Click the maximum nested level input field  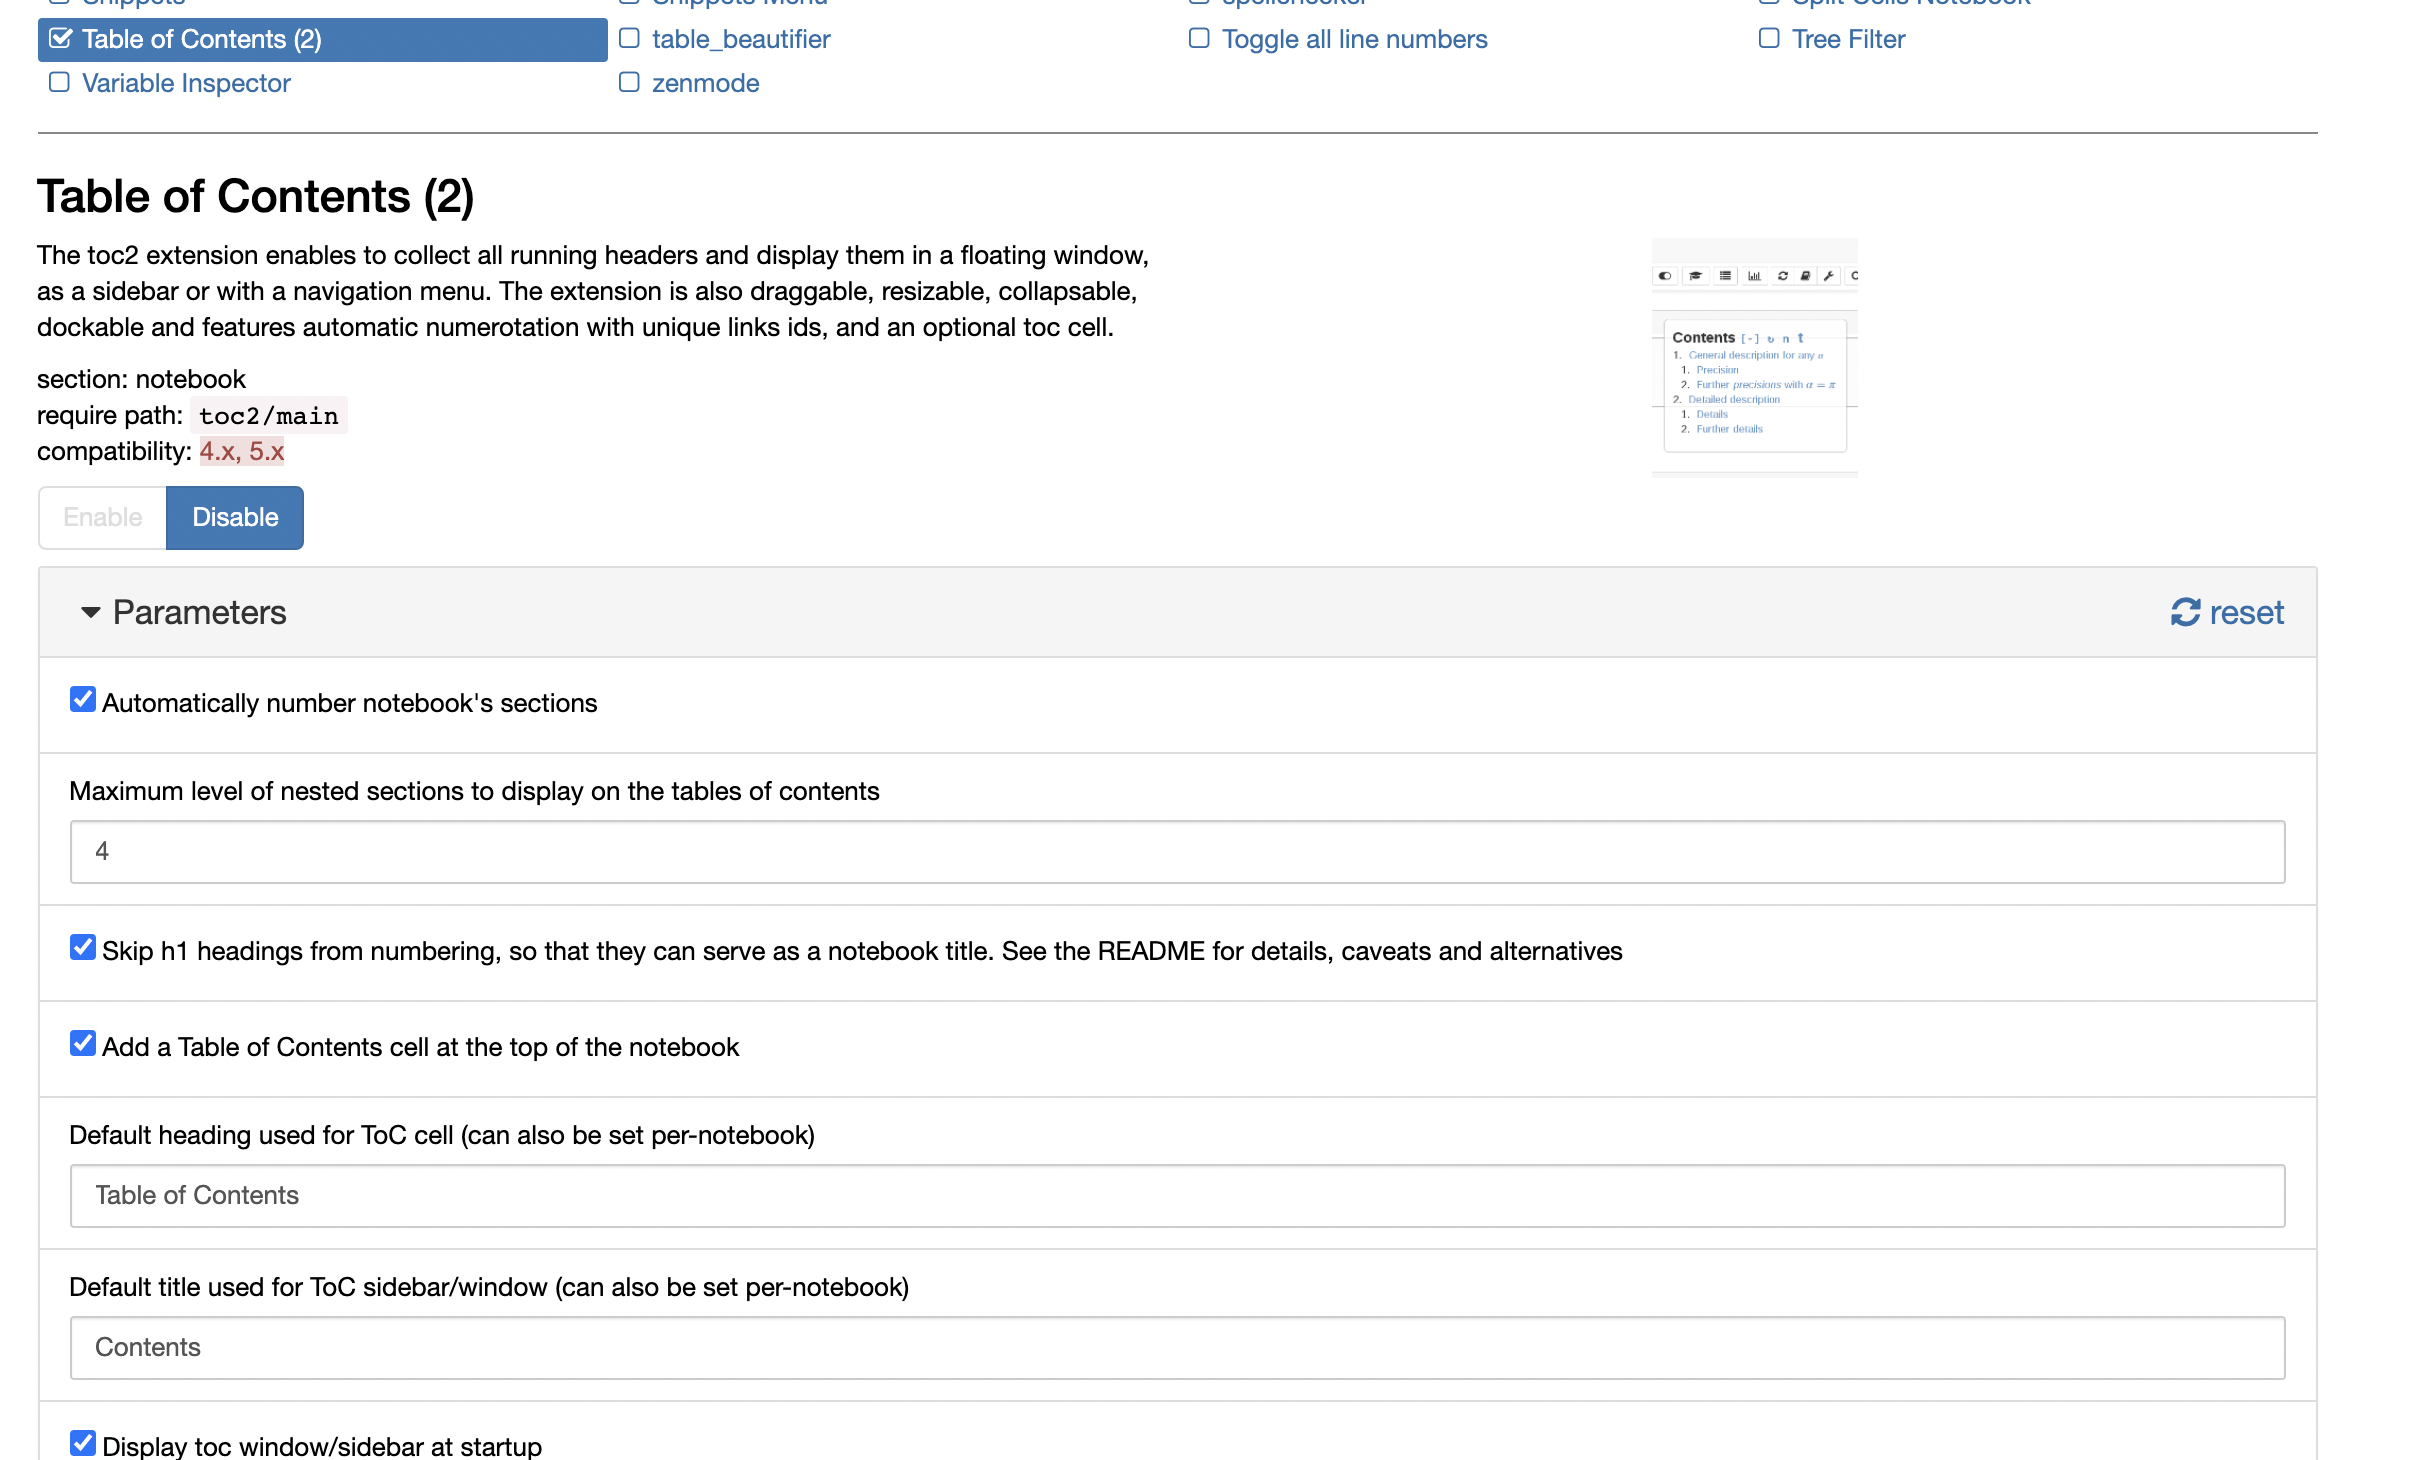pyautogui.click(x=1177, y=852)
